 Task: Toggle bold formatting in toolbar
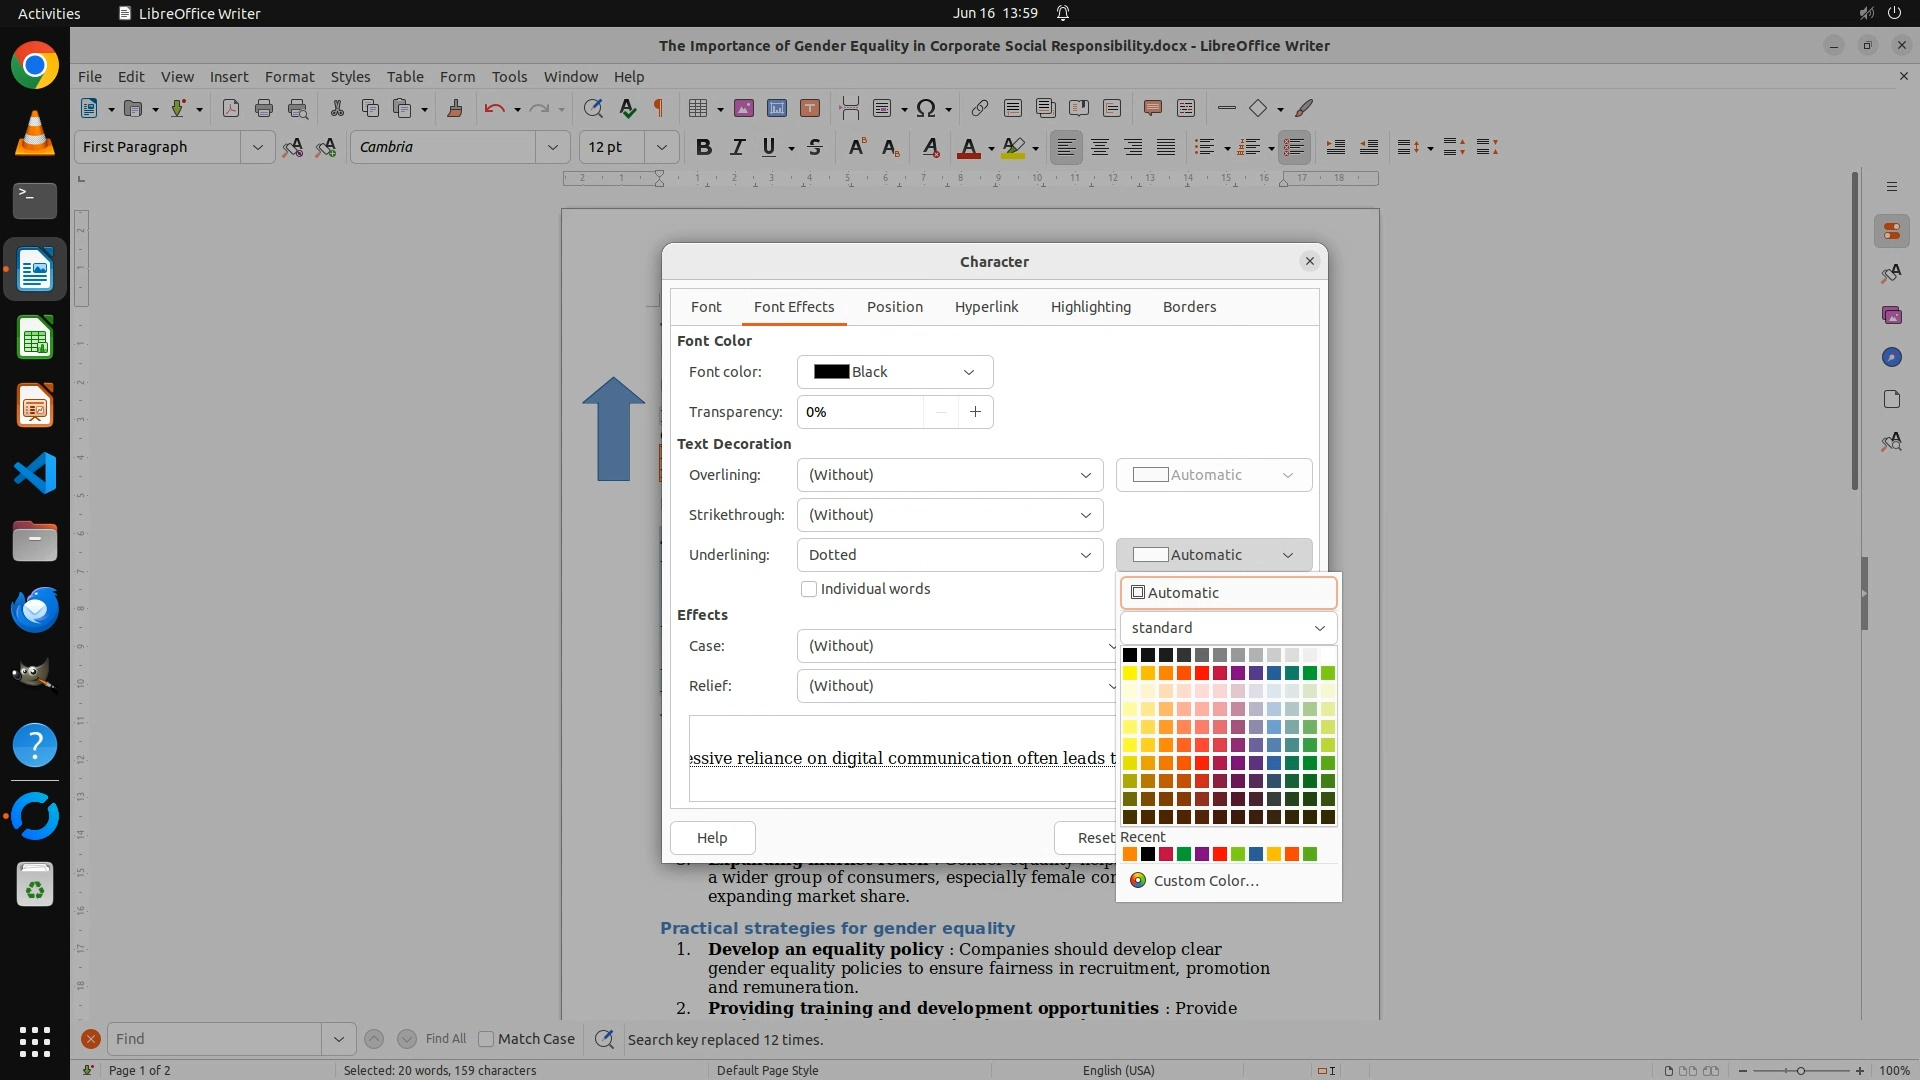point(703,147)
